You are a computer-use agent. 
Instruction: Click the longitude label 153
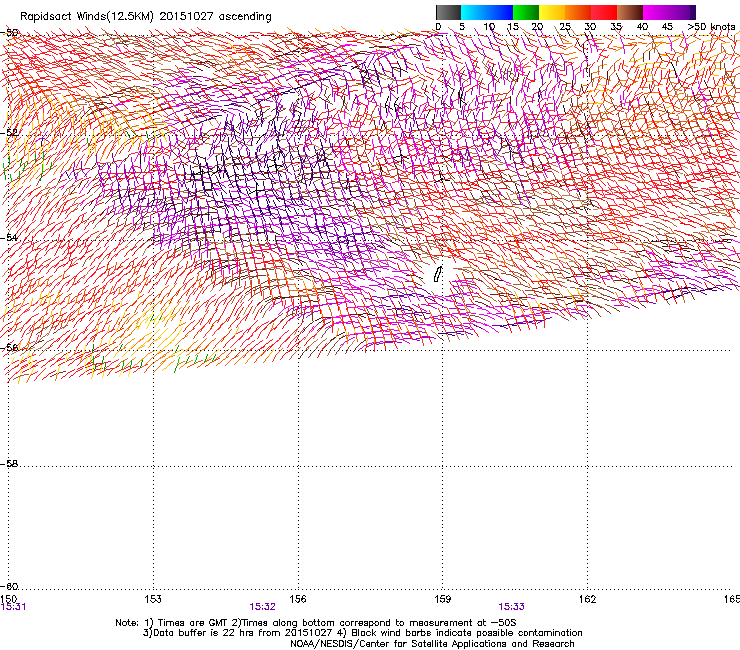(153, 599)
